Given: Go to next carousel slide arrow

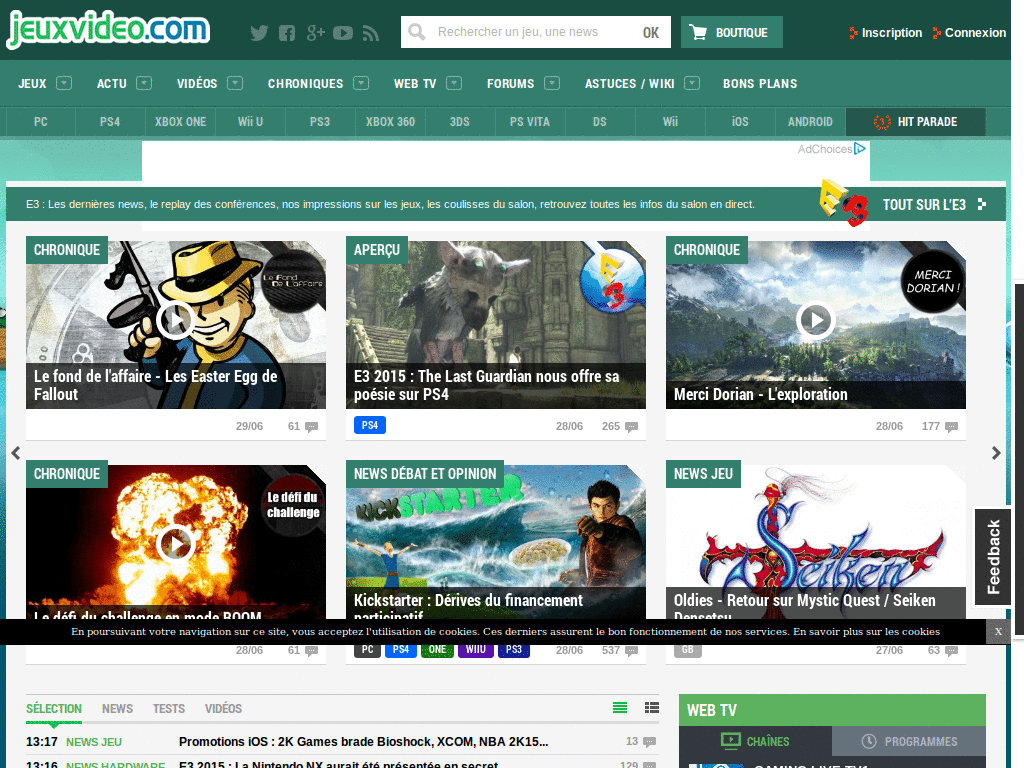Looking at the screenshot, I should click(x=996, y=453).
